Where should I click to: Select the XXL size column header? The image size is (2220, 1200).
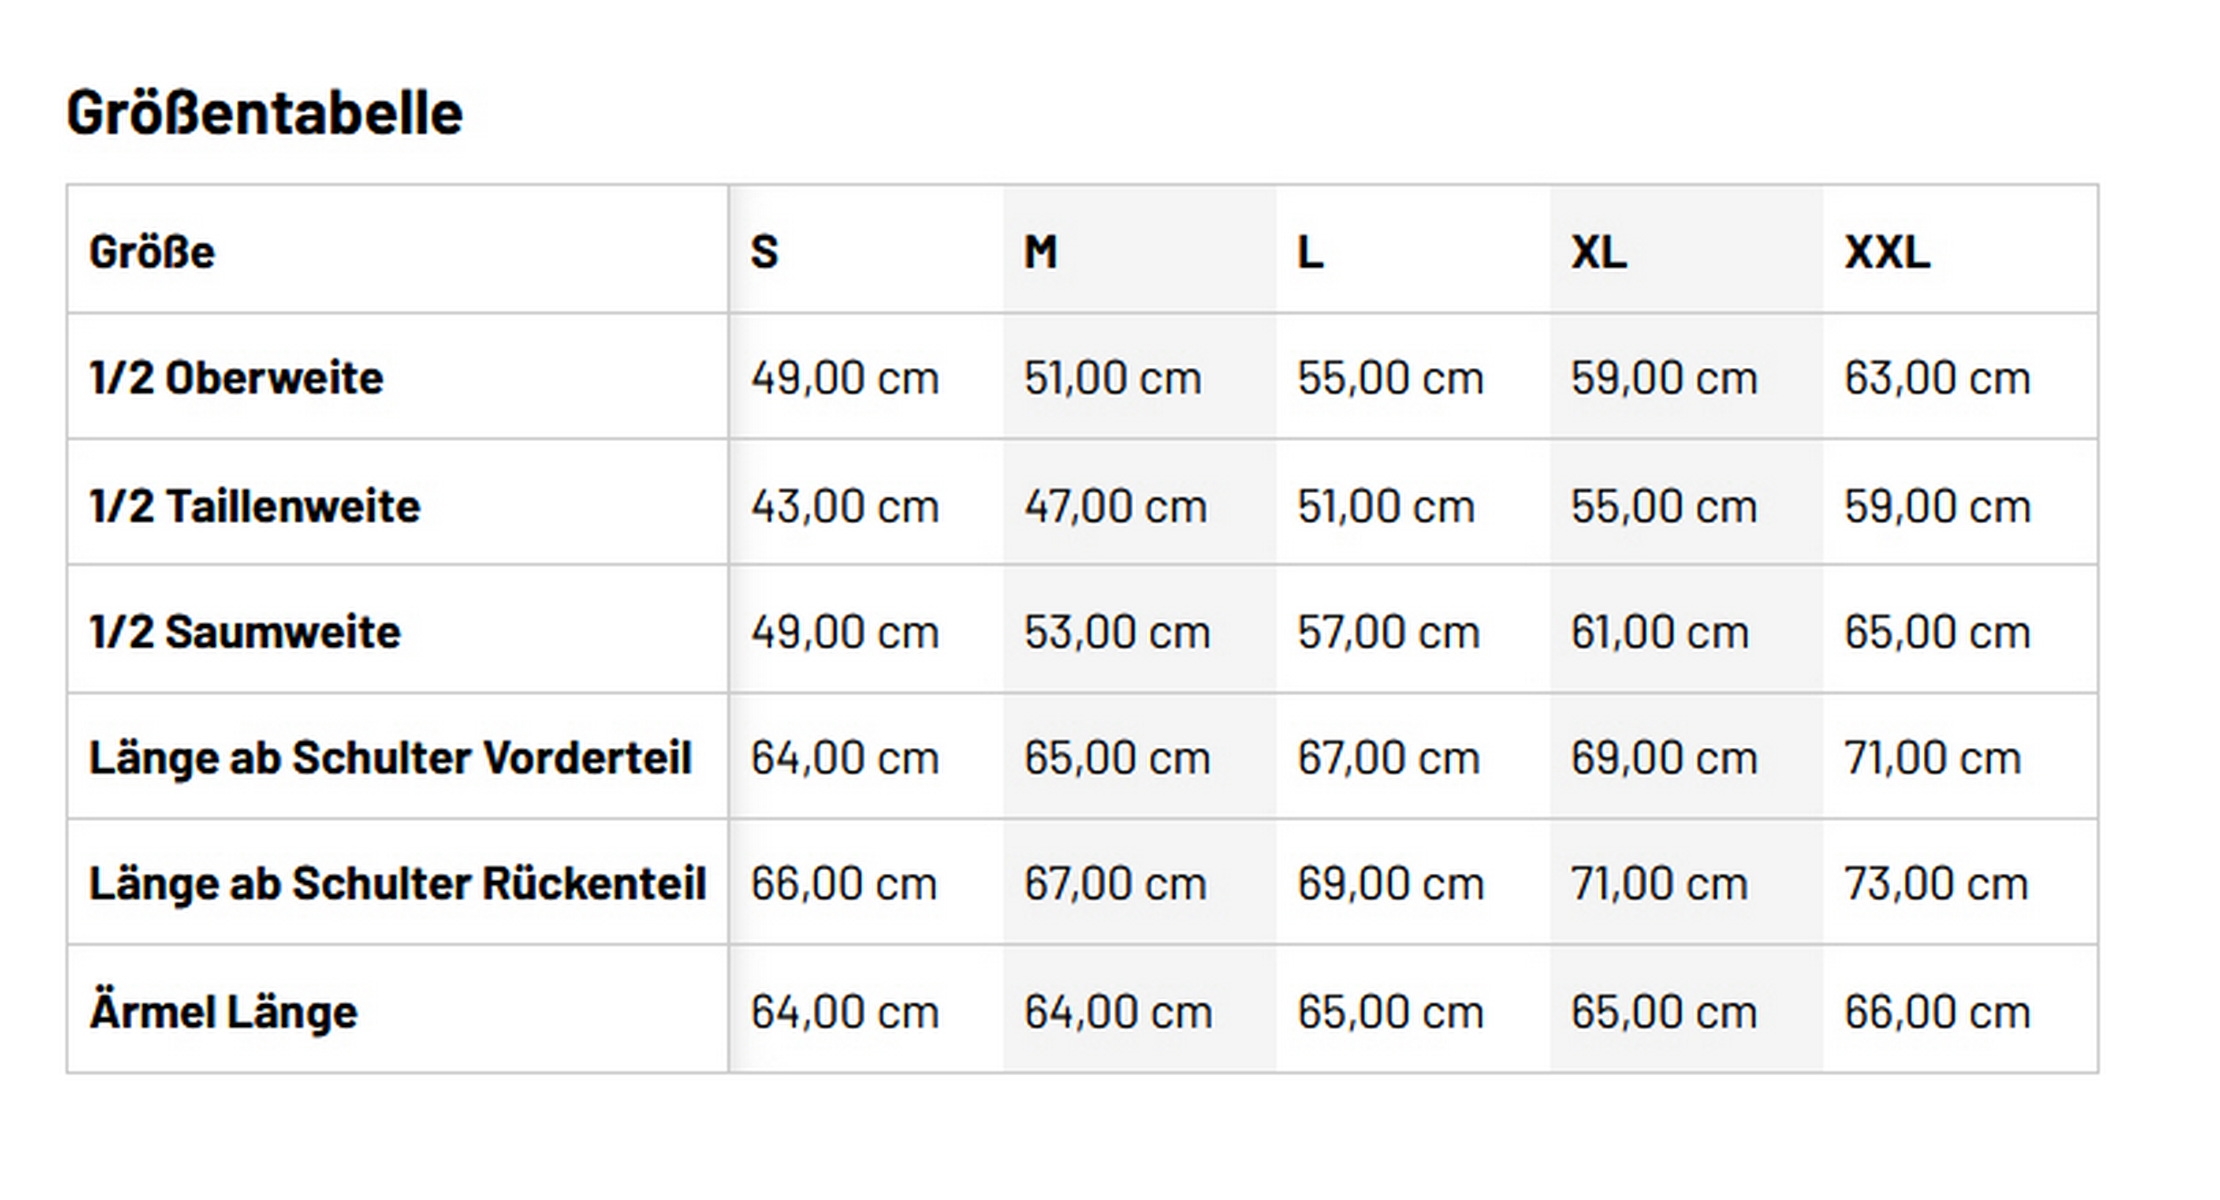pos(1887,252)
